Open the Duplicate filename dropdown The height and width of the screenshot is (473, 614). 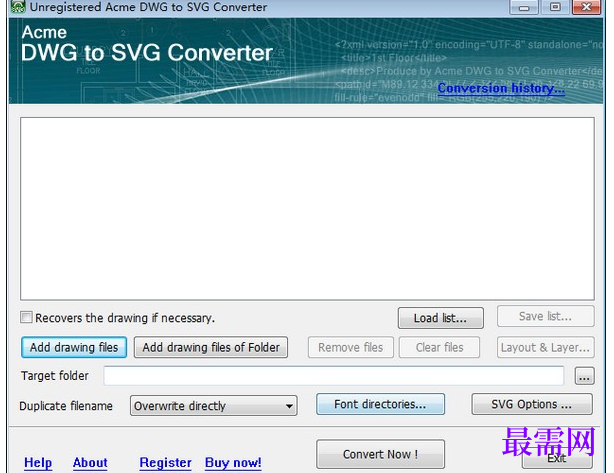tap(214, 406)
